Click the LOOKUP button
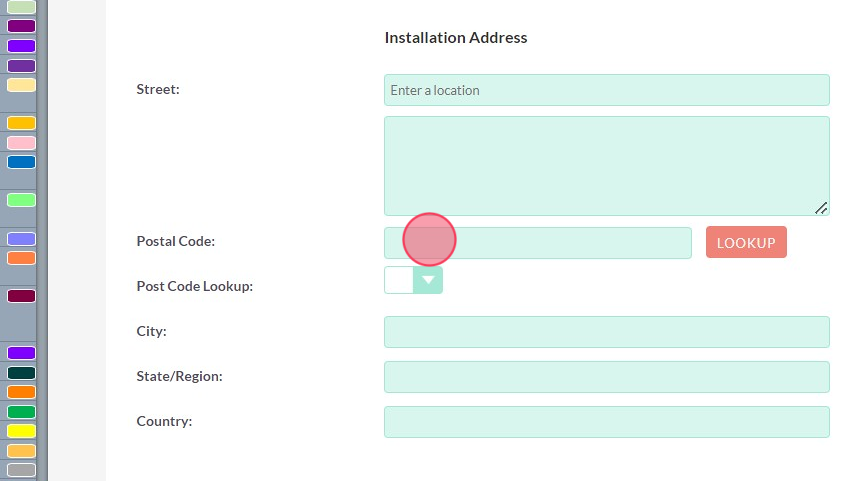This screenshot has width=860, height=481. pyautogui.click(x=745, y=243)
